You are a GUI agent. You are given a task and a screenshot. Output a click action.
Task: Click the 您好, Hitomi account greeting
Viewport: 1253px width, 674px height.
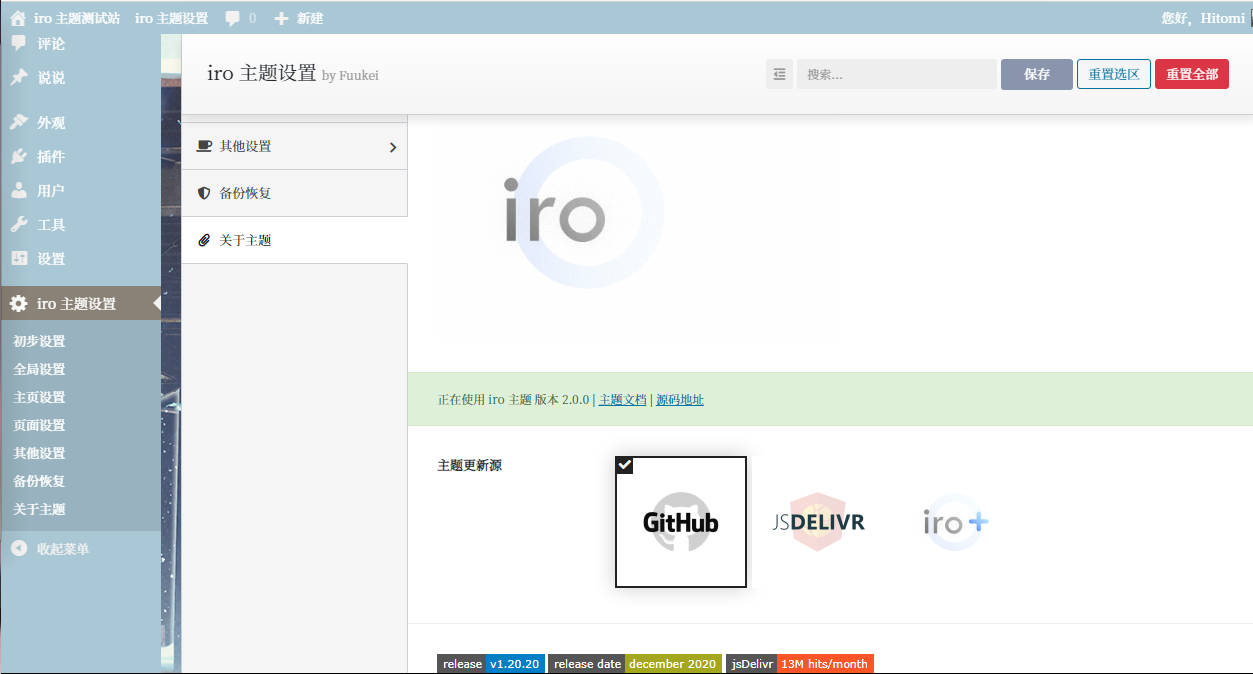pos(1203,18)
